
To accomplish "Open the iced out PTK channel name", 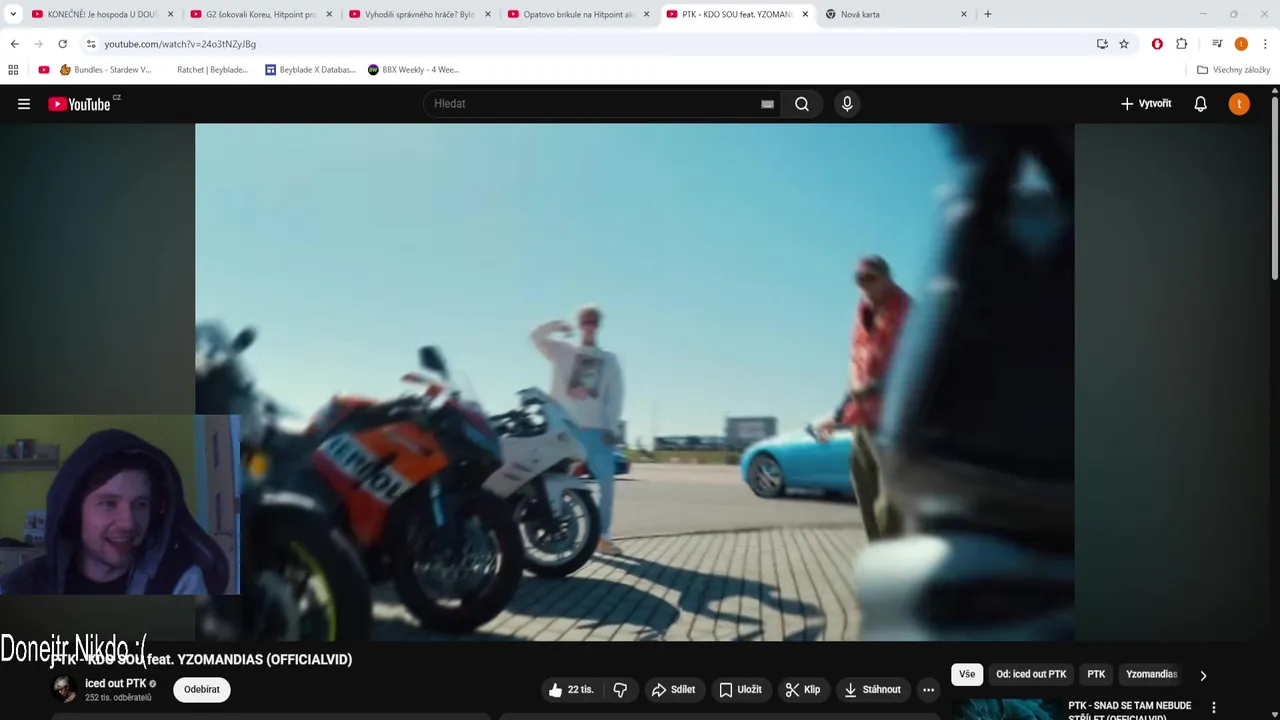I will [x=115, y=684].
